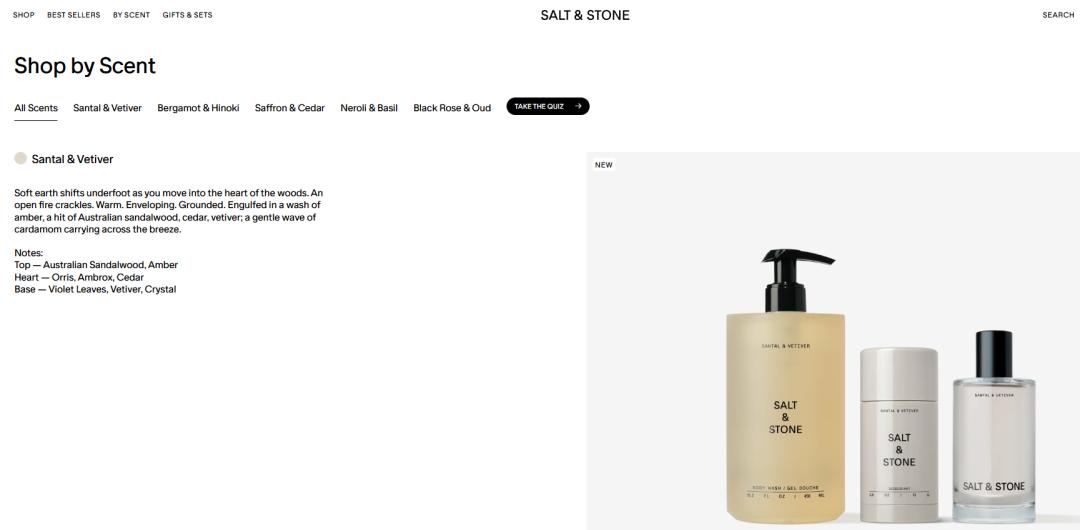Viewport: 1080px width, 530px height.
Task: Click the deodorant stick product image
Action: (x=899, y=434)
